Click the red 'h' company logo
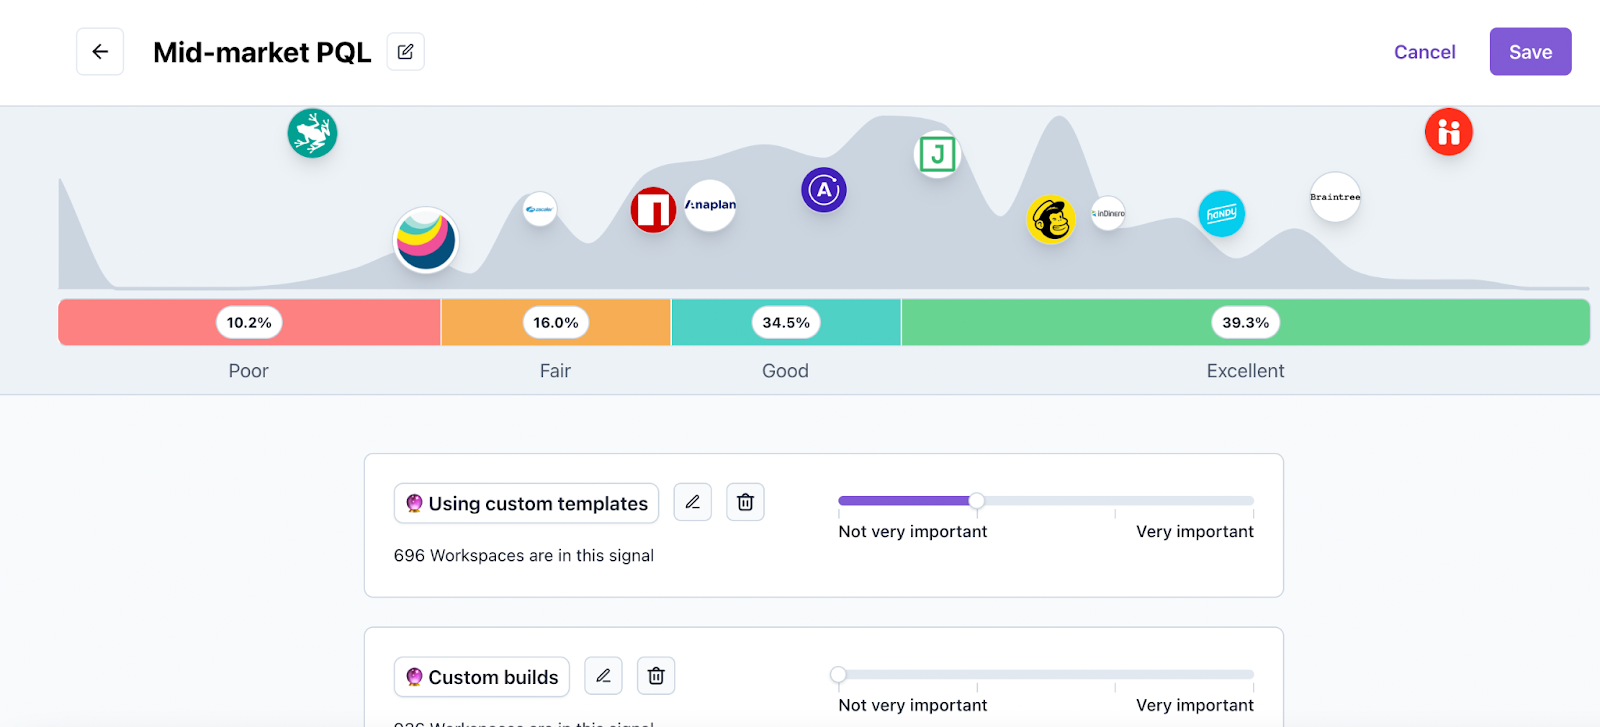The width and height of the screenshot is (1600, 727). [1448, 132]
